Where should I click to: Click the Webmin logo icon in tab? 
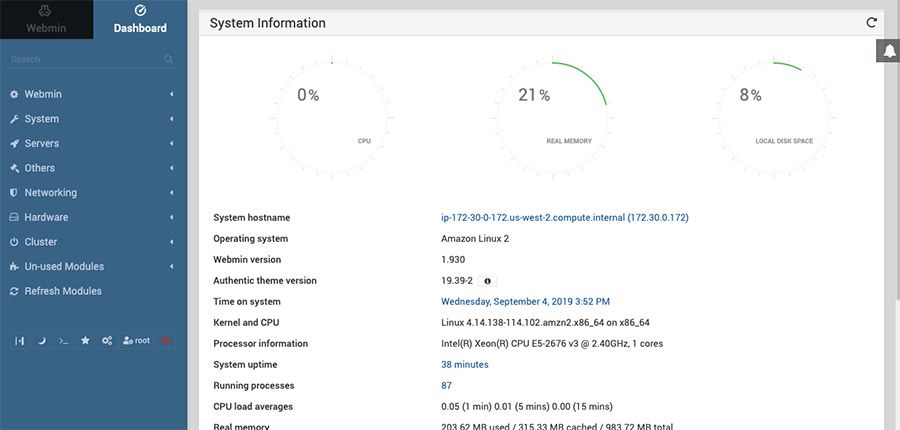tap(46, 11)
